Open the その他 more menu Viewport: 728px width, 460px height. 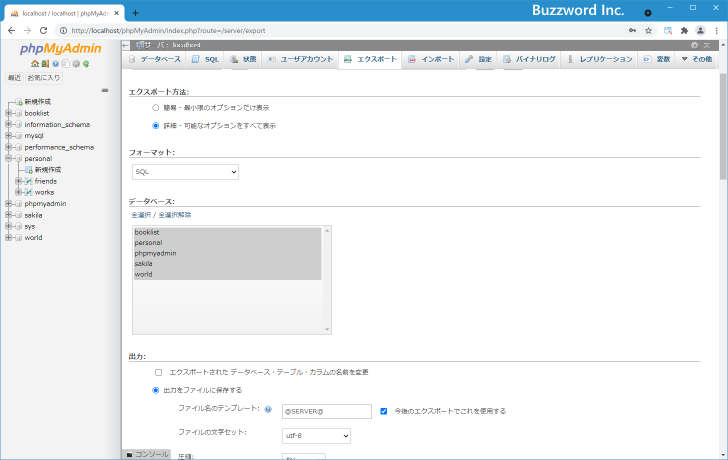696,59
